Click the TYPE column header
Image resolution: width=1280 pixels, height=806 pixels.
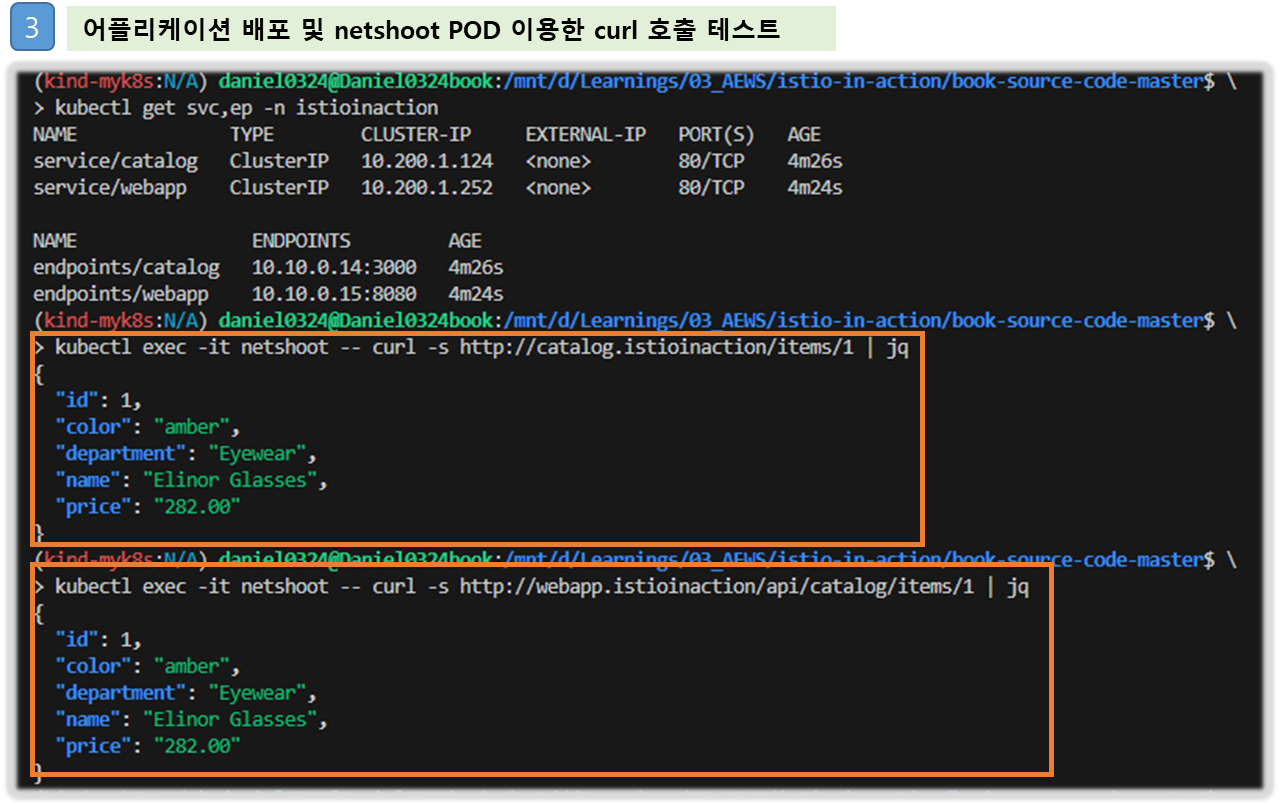tap(252, 134)
